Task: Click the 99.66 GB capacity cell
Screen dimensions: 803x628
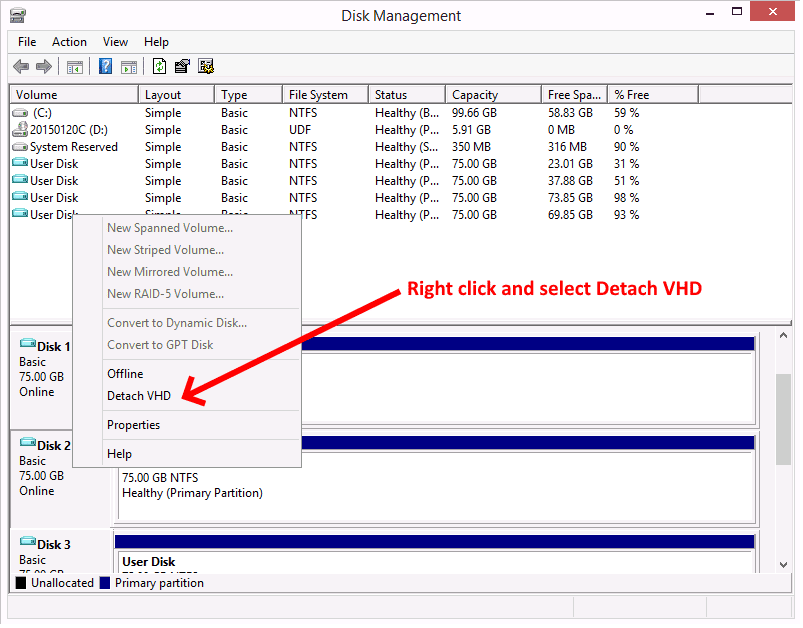Action: pos(475,113)
